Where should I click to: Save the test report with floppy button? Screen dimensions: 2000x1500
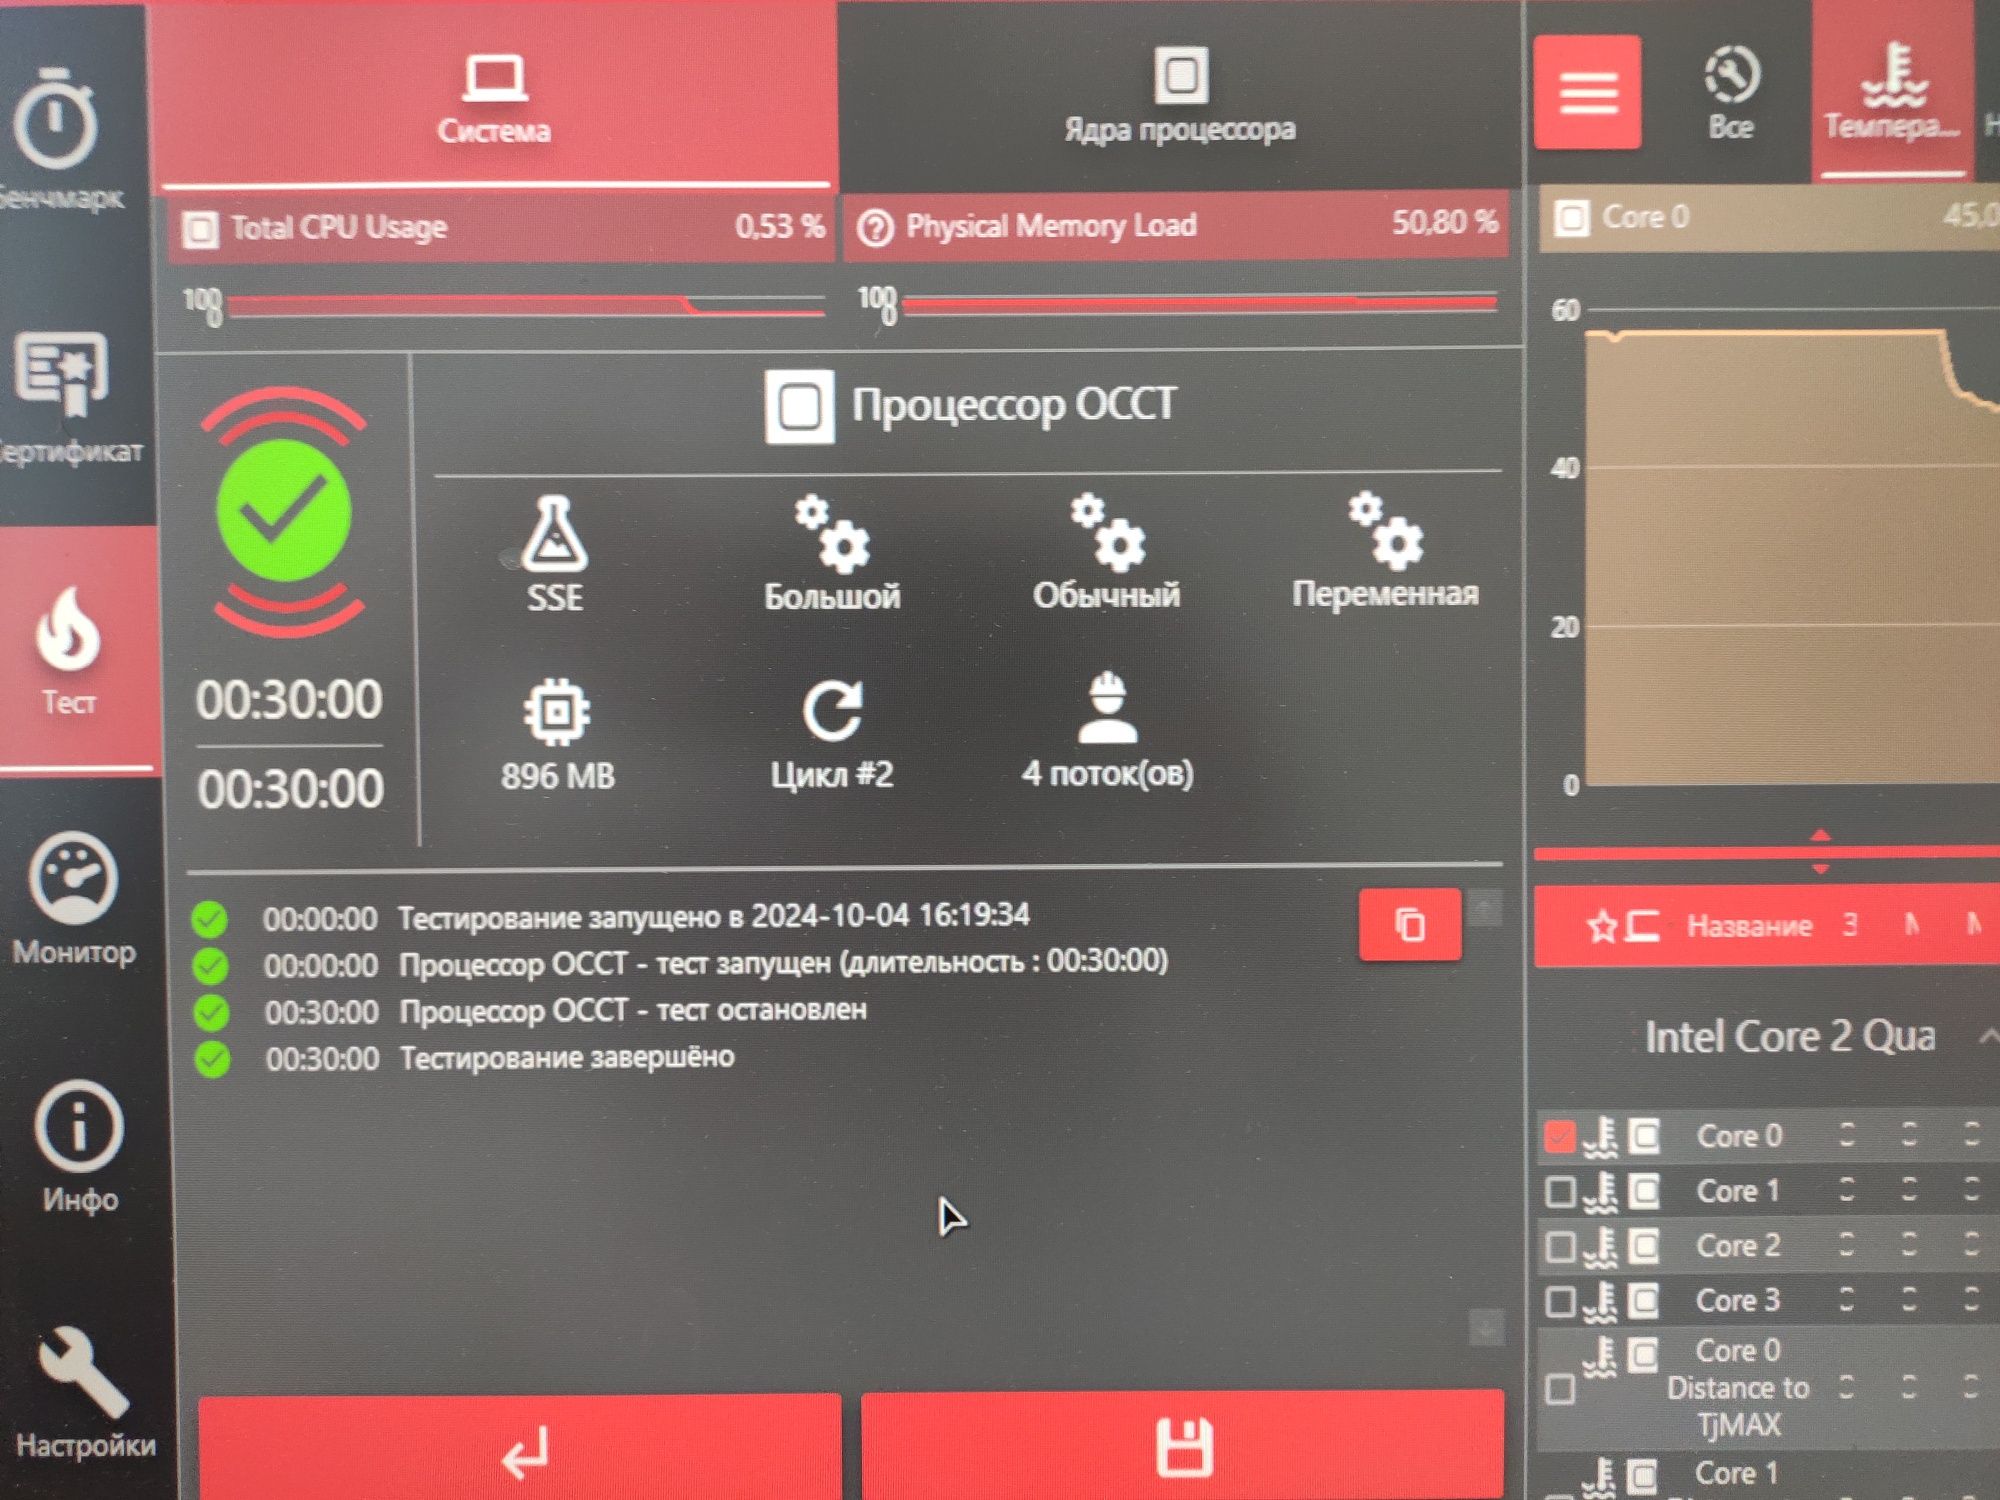(1183, 1446)
